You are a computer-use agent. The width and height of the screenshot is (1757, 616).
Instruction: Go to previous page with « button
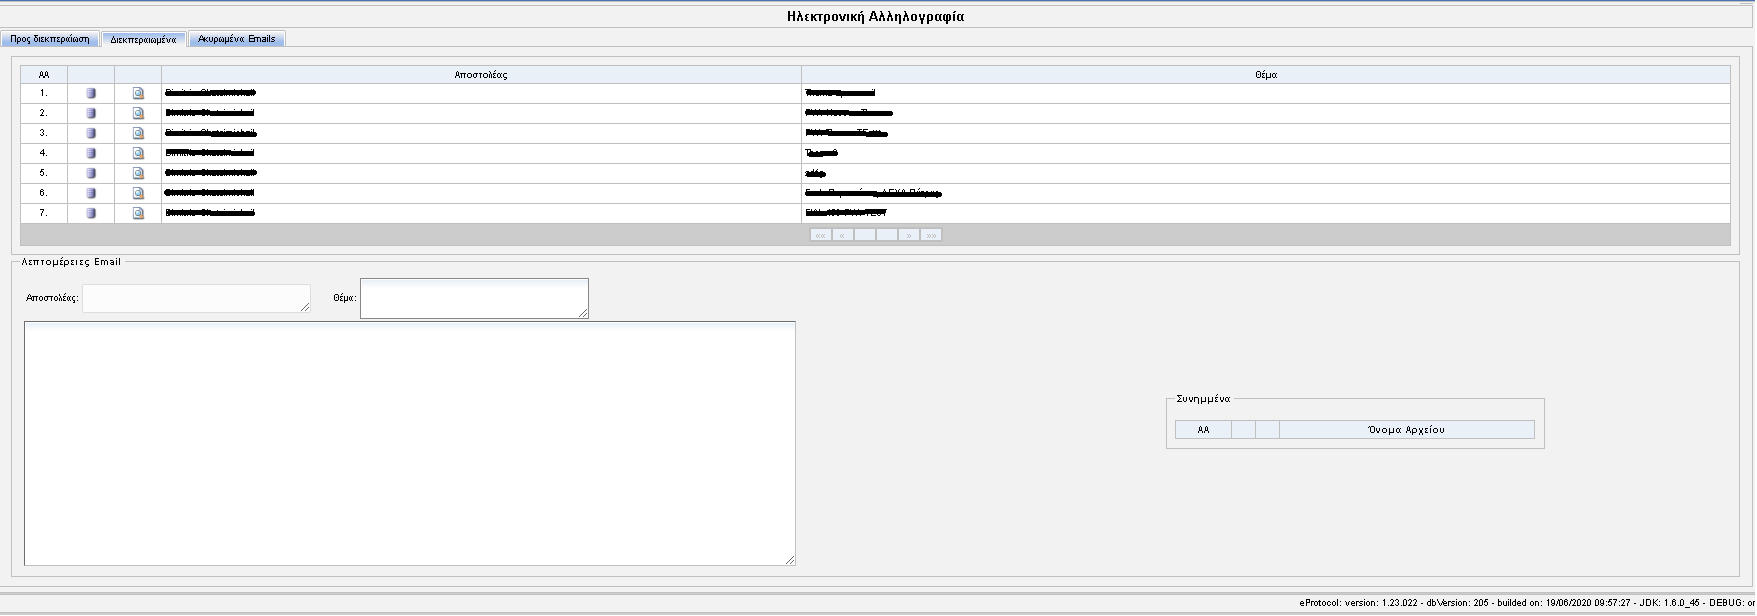click(842, 235)
